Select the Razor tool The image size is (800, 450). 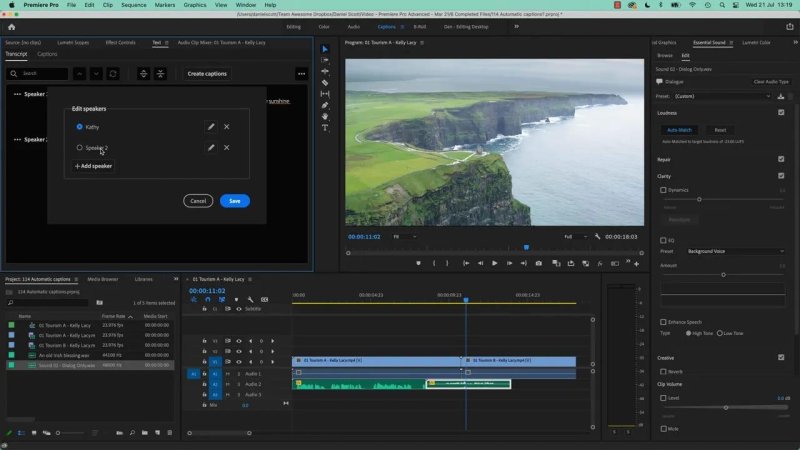325,83
